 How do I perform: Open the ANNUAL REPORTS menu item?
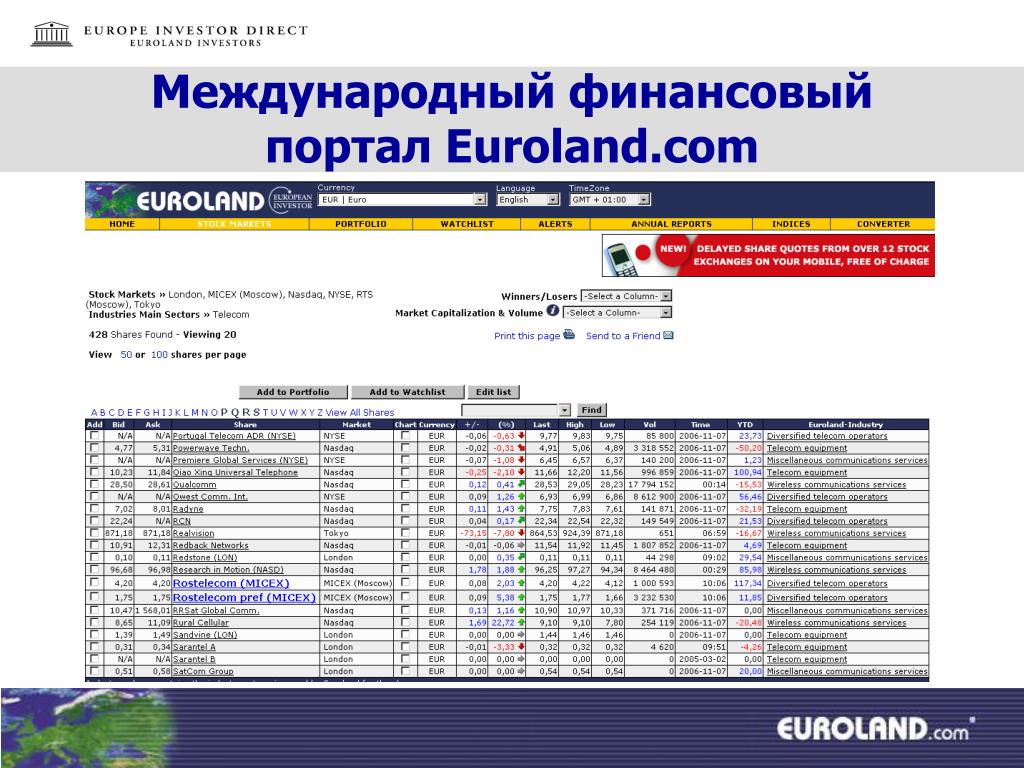point(671,224)
